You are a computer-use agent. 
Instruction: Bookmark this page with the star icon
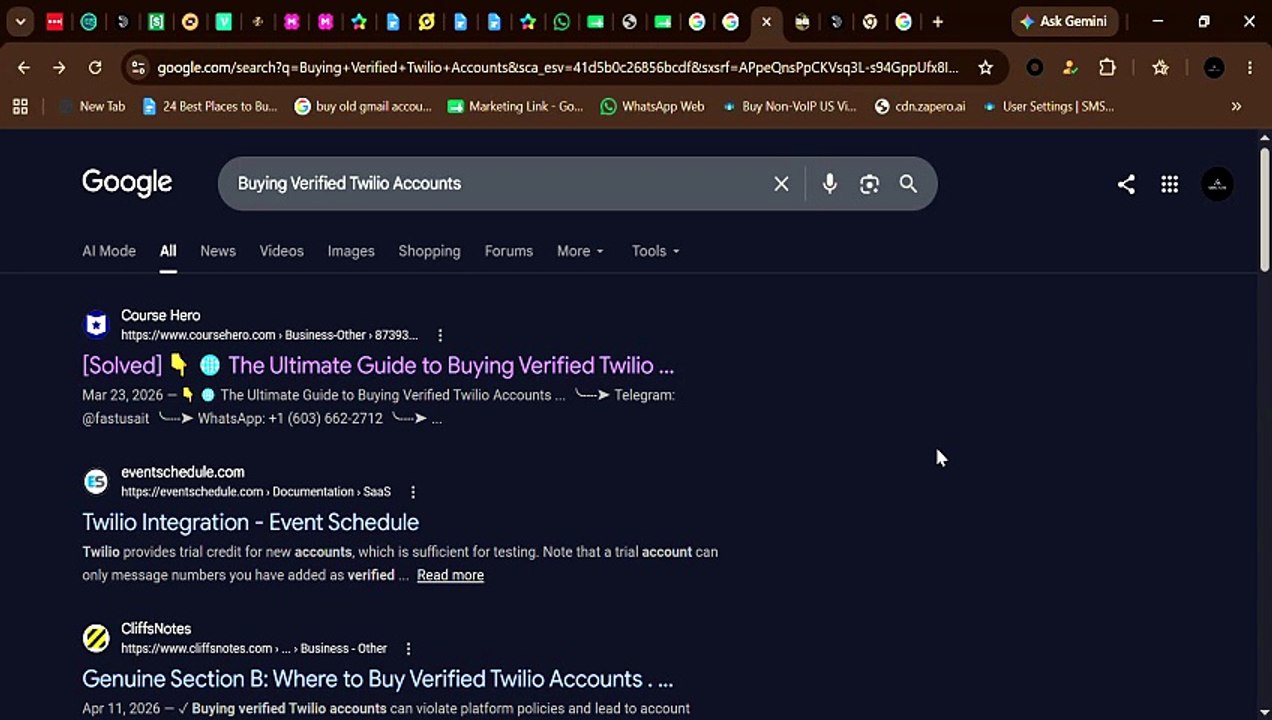[x=985, y=67]
